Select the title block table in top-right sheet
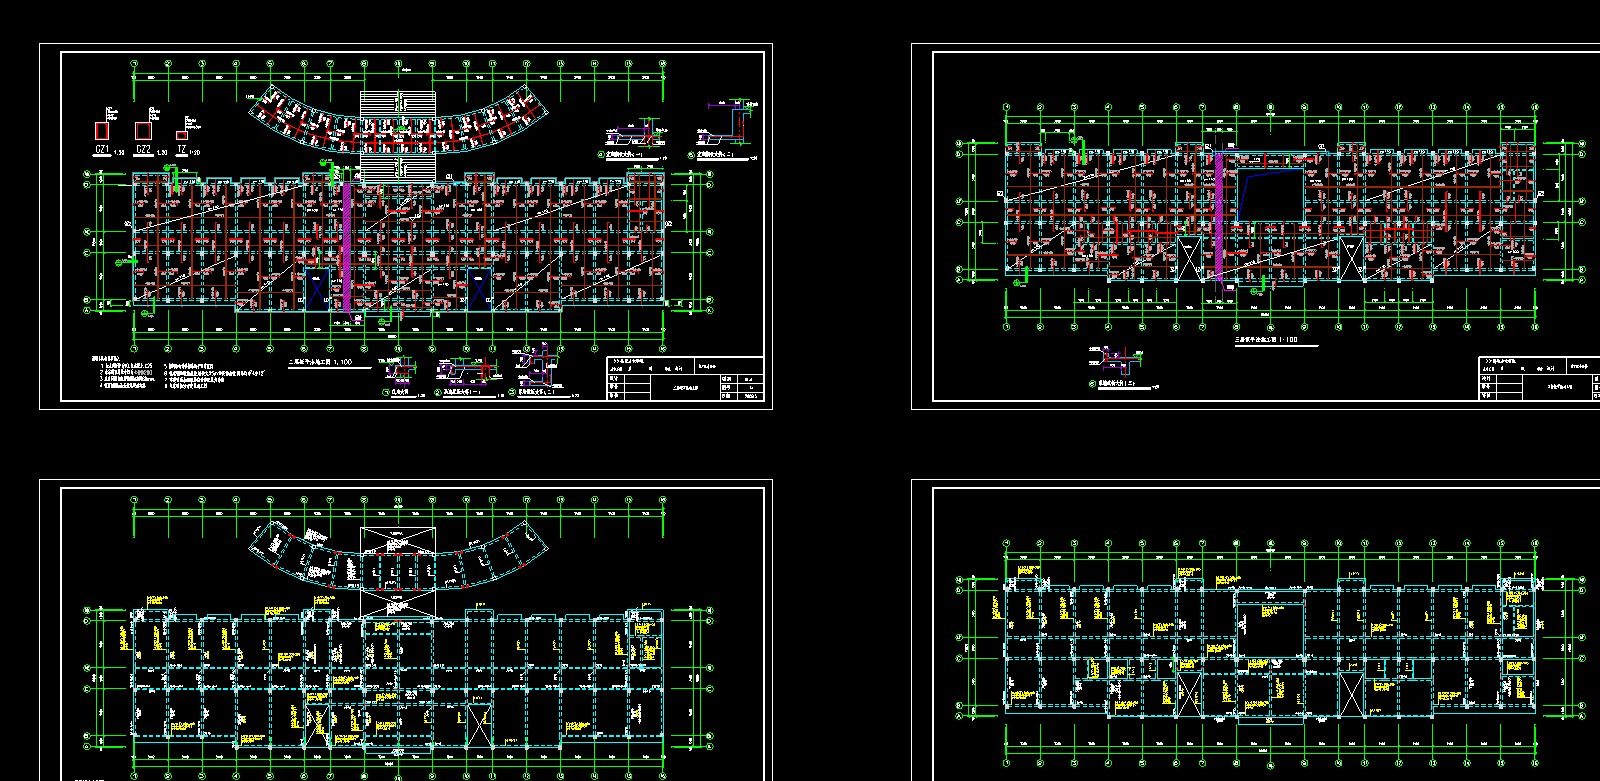The height and width of the screenshot is (781, 1600). [1539, 379]
